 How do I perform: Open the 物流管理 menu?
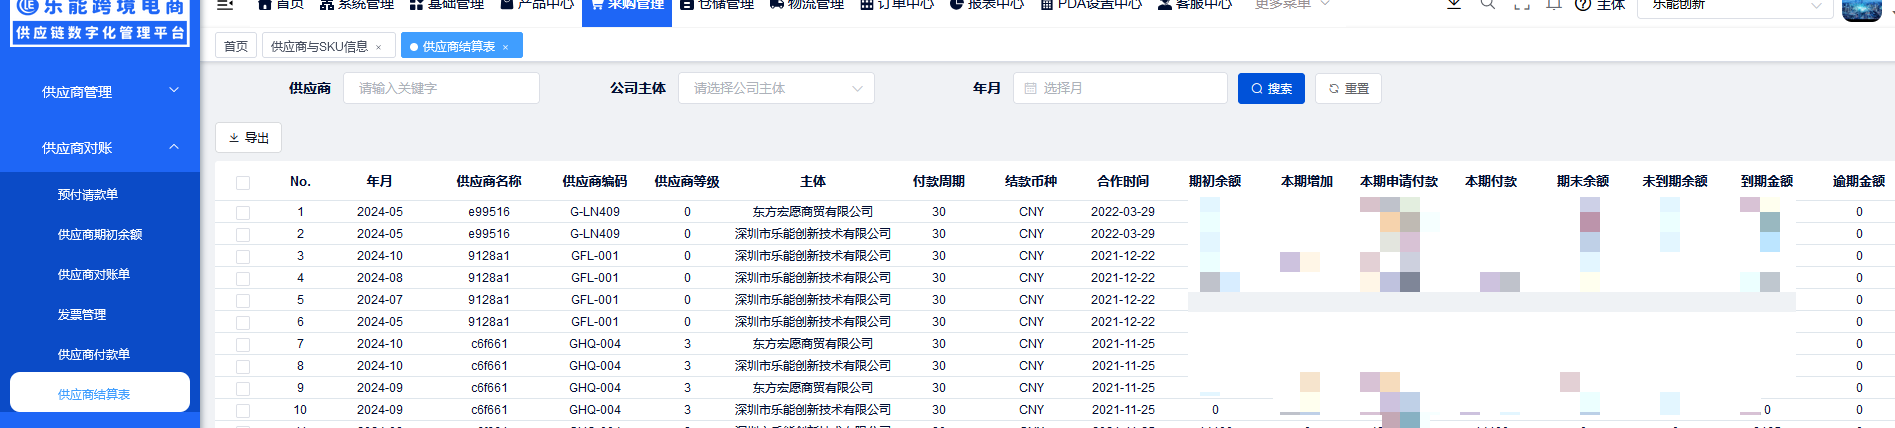click(807, 4)
